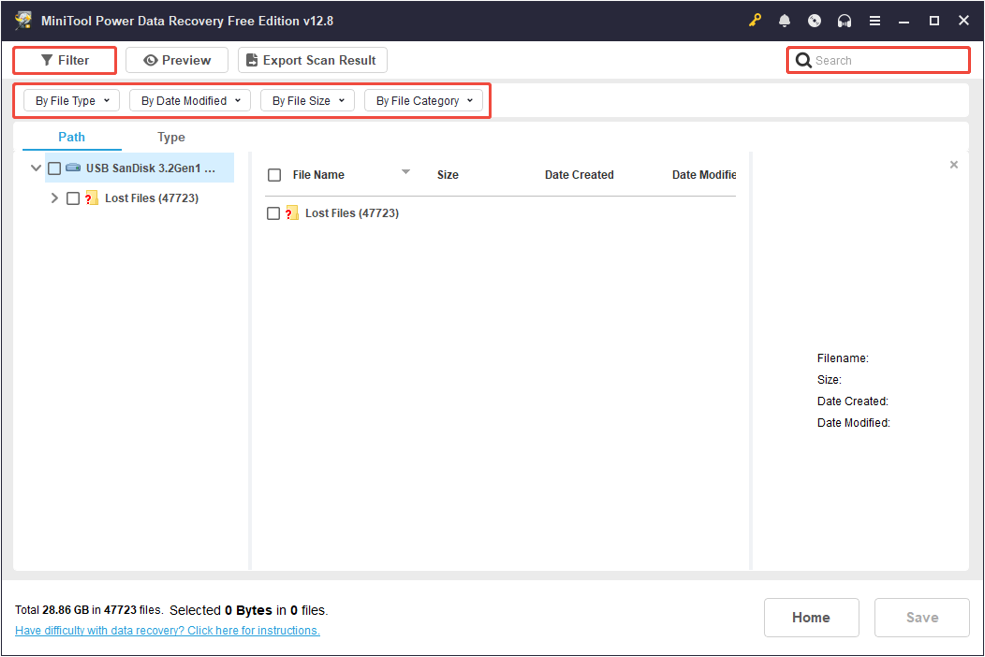Click the search magnifier icon
This screenshot has width=985, height=657.
804,60
